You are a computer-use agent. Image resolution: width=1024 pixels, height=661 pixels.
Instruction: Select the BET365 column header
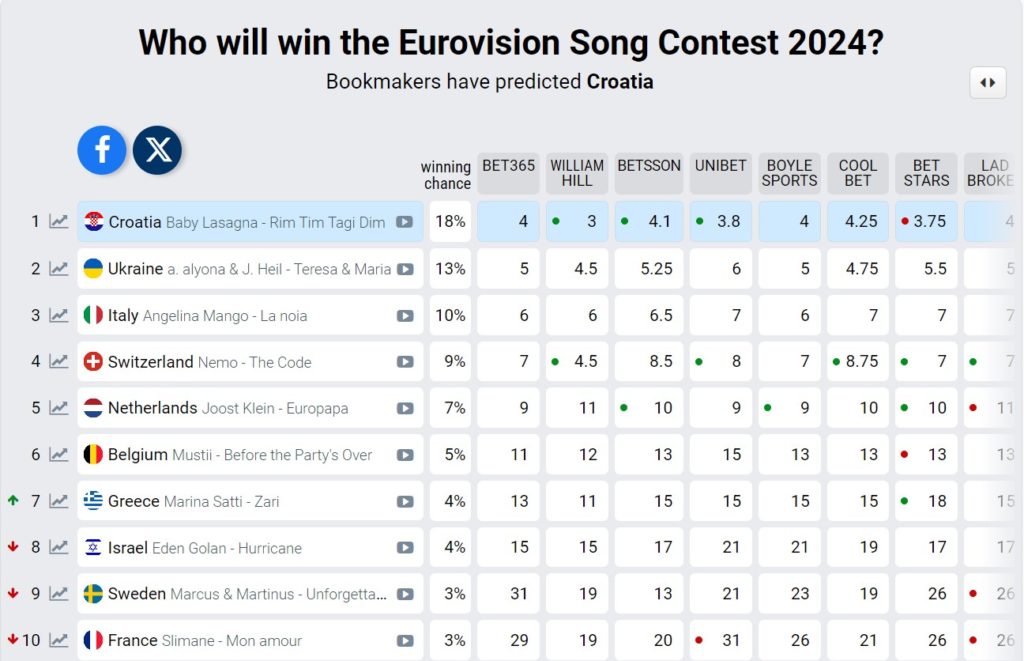508,174
